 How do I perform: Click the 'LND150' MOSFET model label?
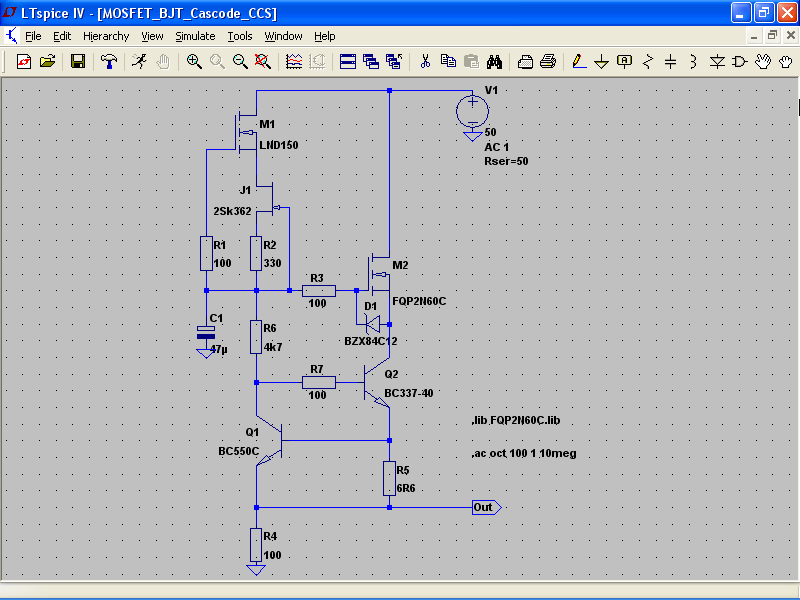[x=279, y=145]
